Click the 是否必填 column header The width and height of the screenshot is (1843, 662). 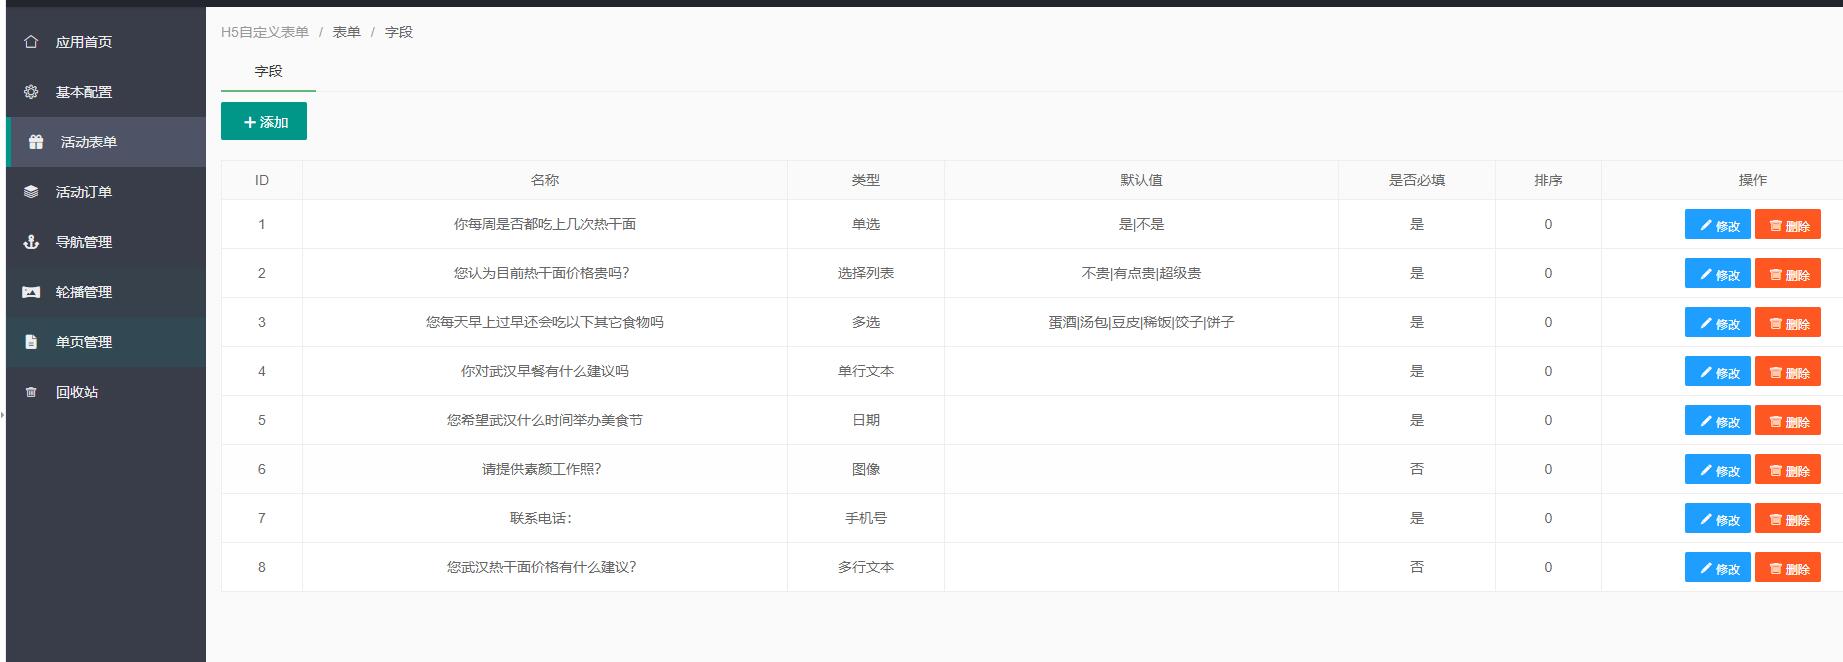click(x=1417, y=180)
